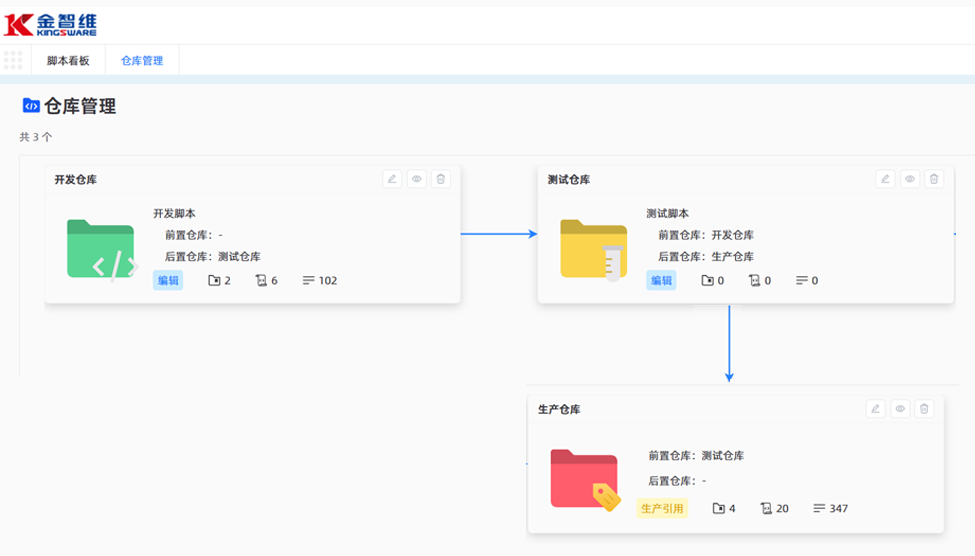Edit 开发仓库 using the pencil icon
The width and height of the screenshot is (975, 556).
pyautogui.click(x=392, y=179)
